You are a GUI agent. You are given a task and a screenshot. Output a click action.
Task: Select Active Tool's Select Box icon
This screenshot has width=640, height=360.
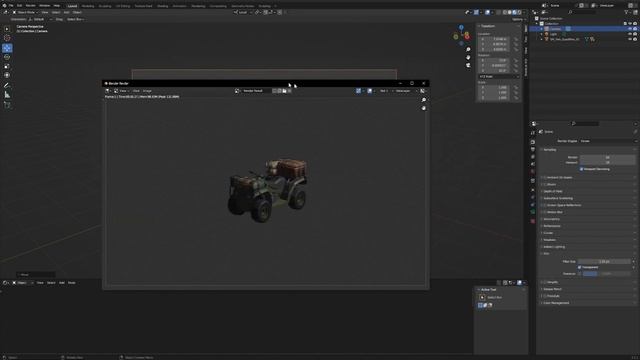tap(482, 298)
